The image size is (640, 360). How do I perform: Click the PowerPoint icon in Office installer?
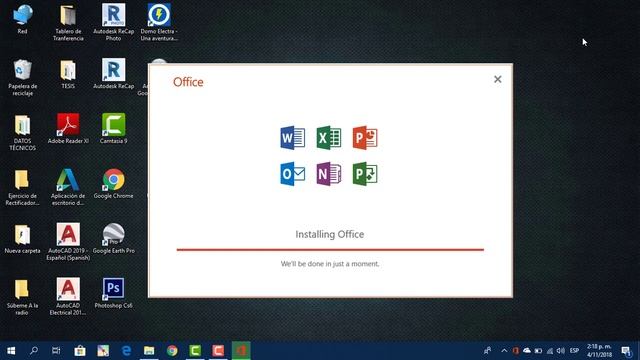click(x=365, y=138)
